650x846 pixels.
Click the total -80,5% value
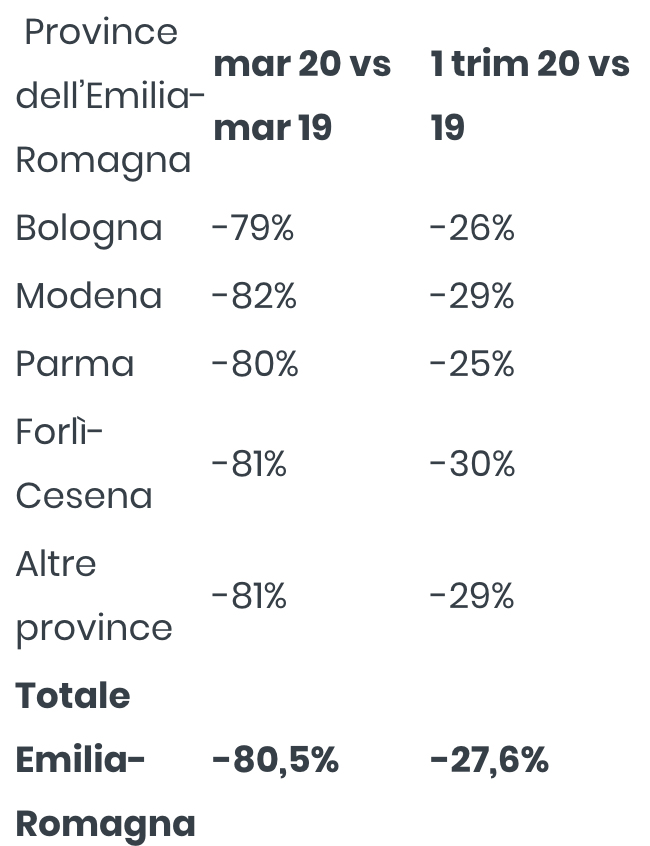tap(275, 760)
